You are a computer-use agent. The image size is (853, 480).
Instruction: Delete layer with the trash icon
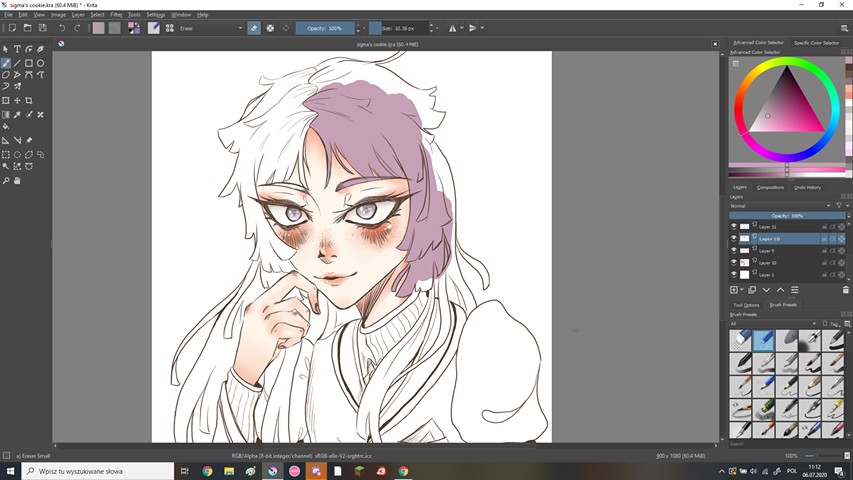[845, 290]
